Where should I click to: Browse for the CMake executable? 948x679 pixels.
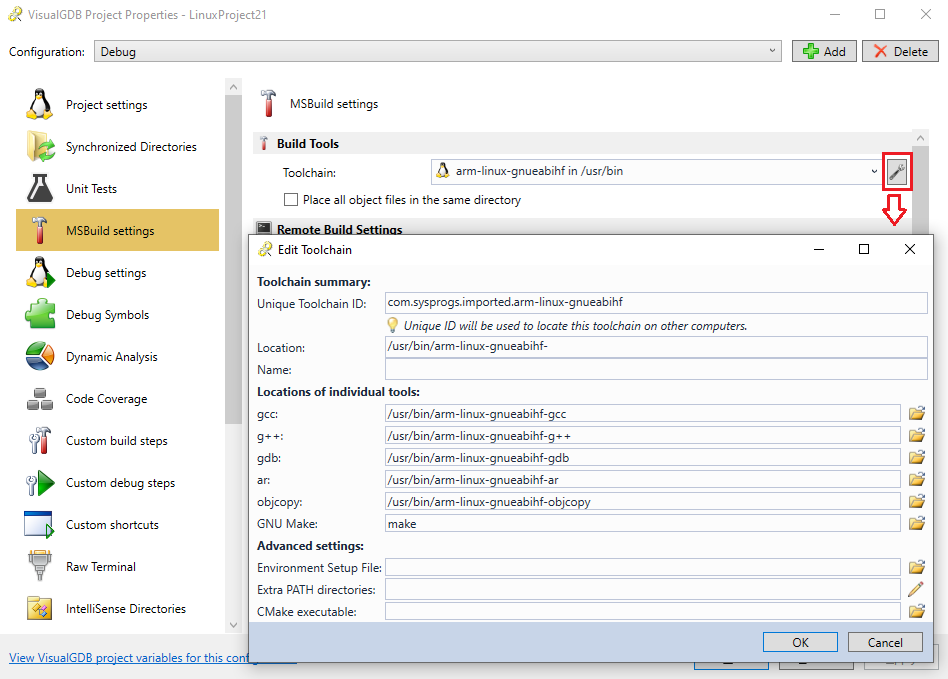click(917, 611)
